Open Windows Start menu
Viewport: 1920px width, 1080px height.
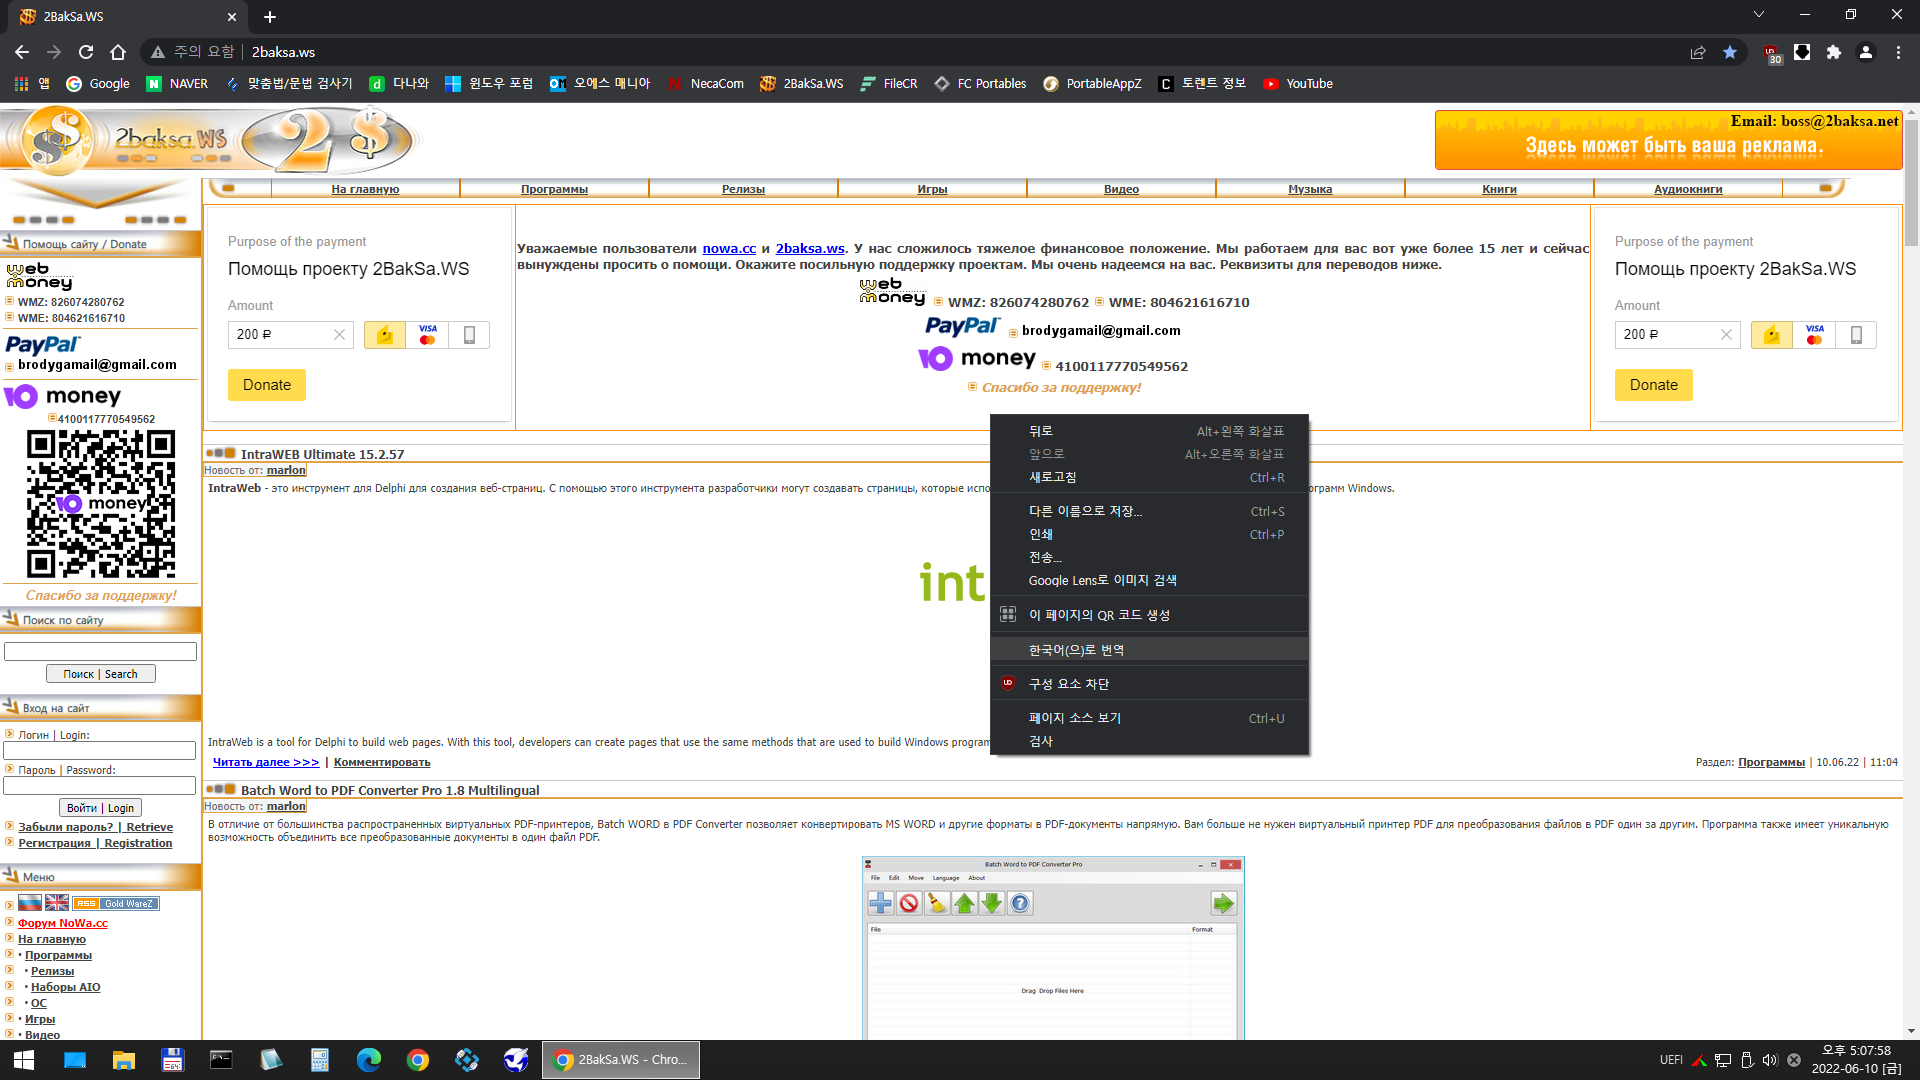(x=24, y=1060)
